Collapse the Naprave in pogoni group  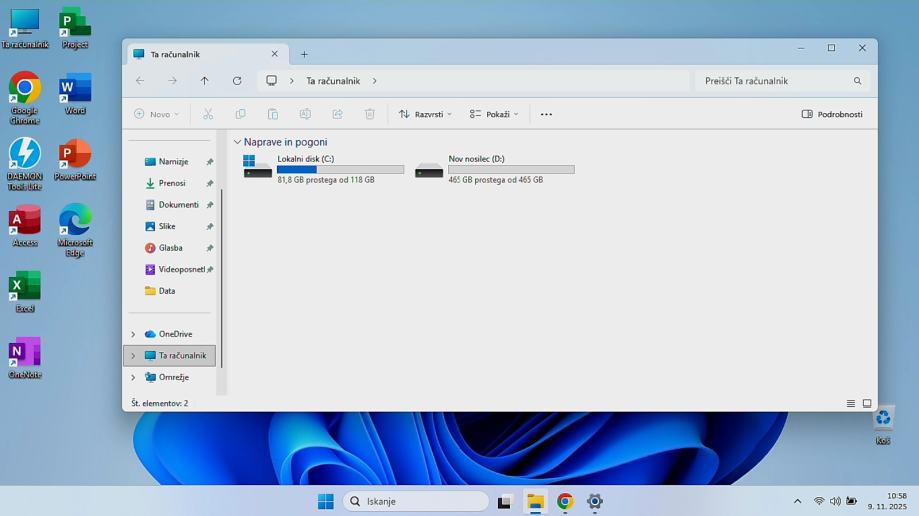click(x=237, y=142)
